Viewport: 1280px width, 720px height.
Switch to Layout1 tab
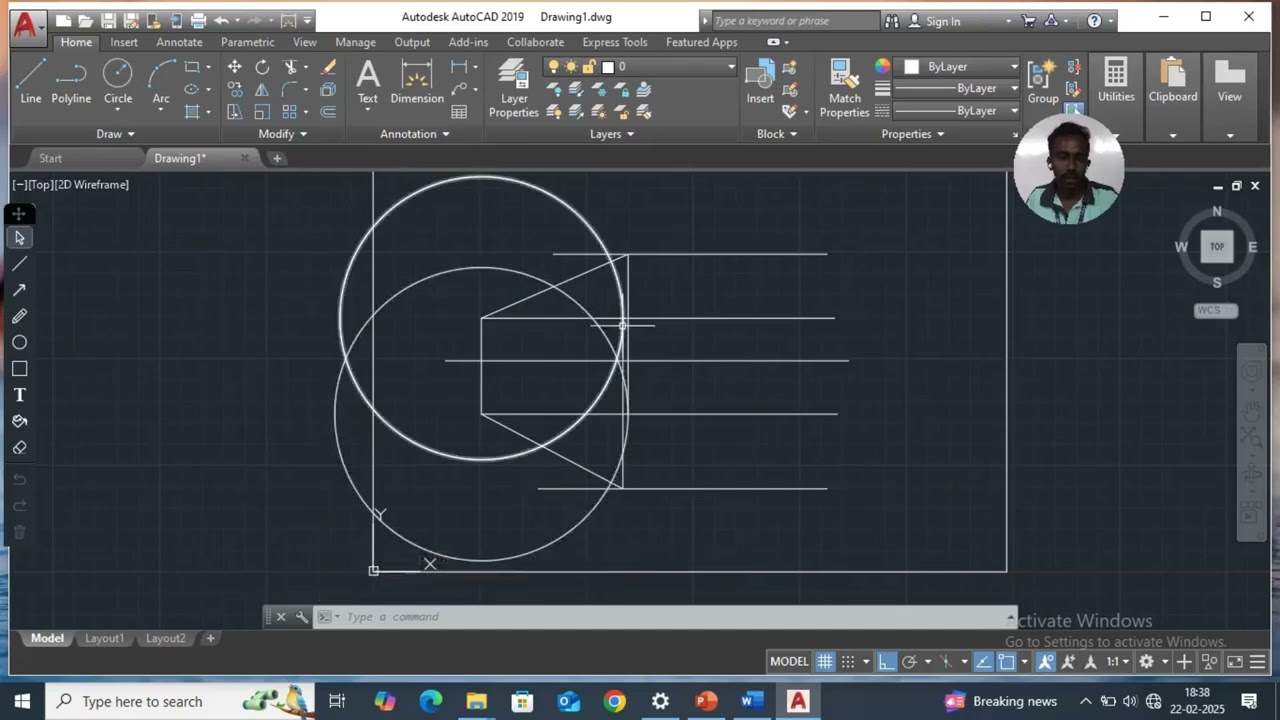coord(104,638)
